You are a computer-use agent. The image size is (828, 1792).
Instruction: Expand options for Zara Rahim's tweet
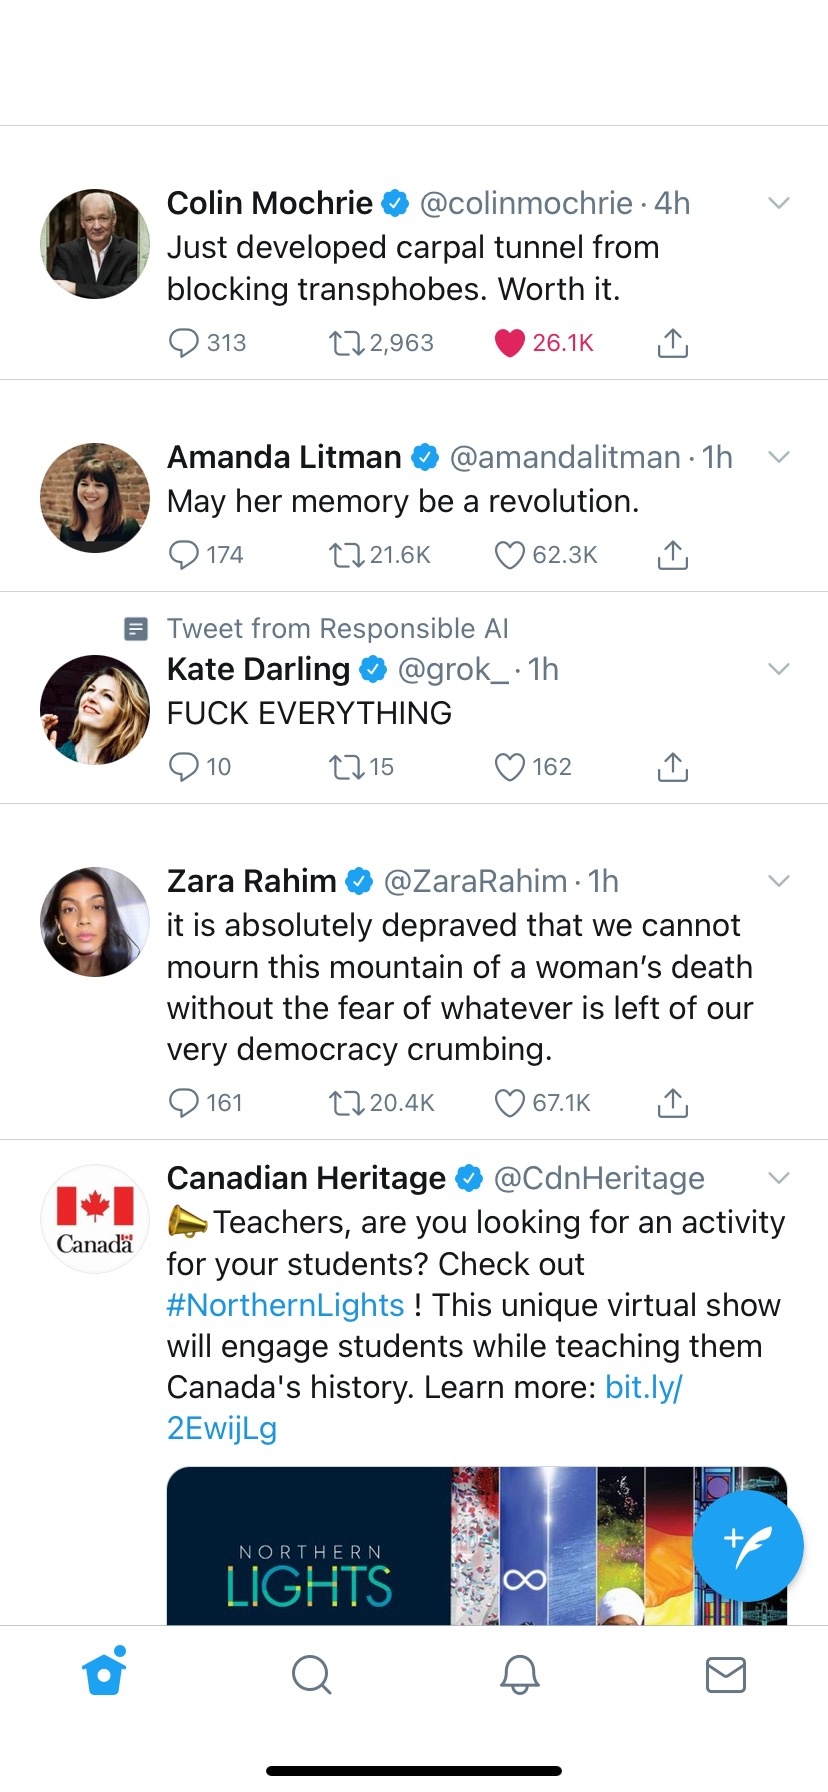tap(779, 881)
